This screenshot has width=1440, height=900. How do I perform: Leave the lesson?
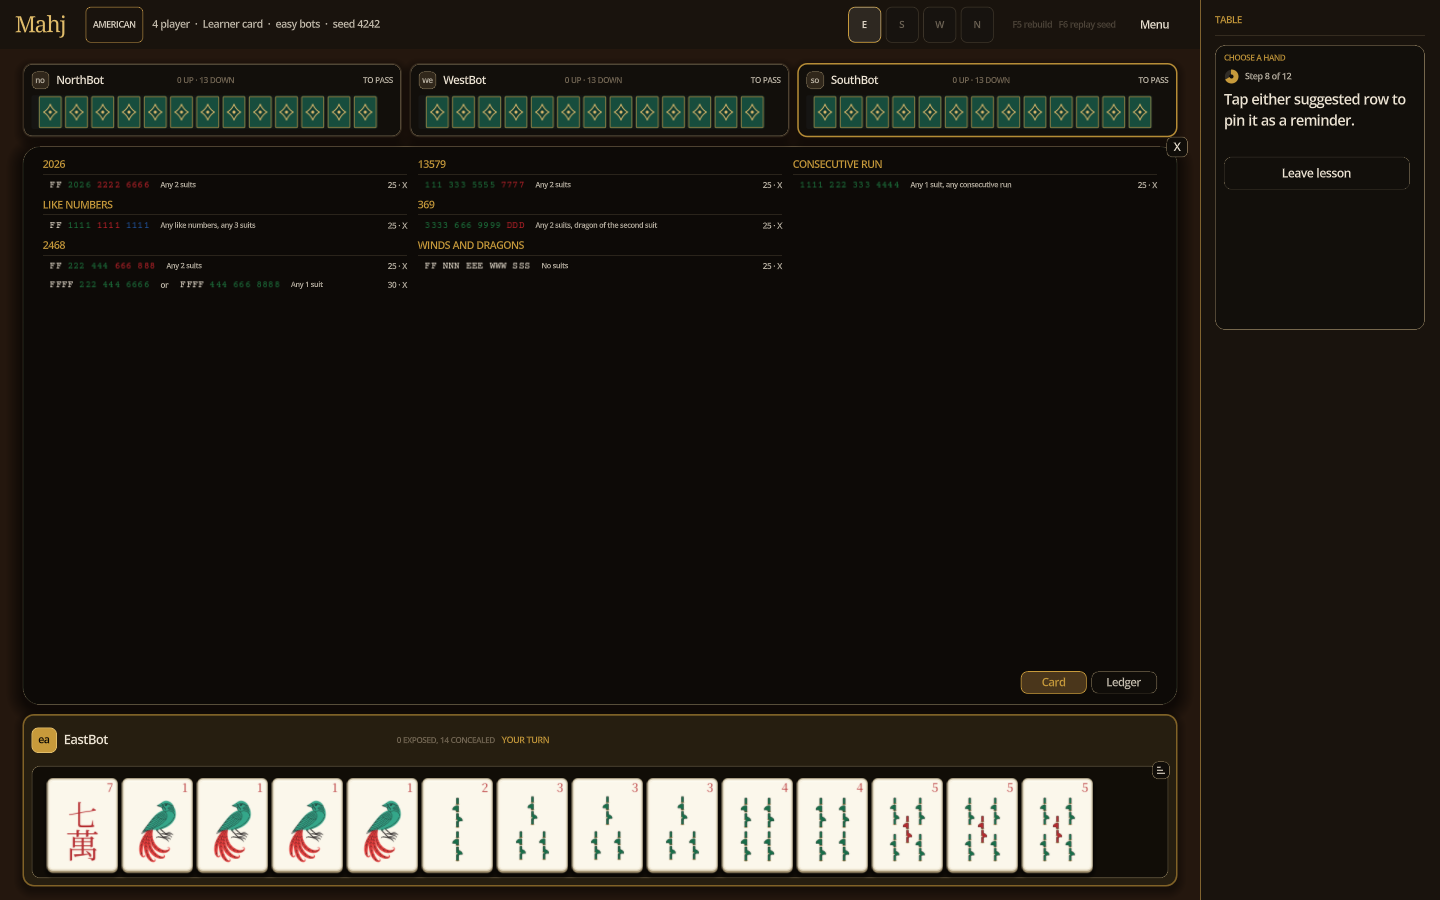(1316, 173)
